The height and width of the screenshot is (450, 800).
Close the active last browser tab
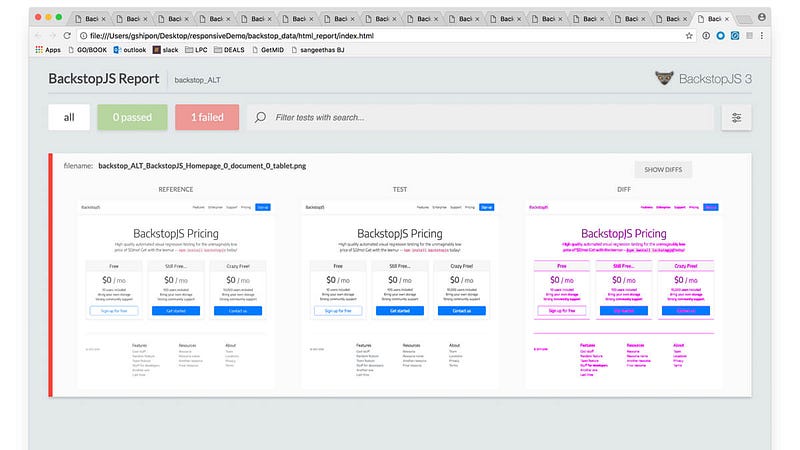727,19
